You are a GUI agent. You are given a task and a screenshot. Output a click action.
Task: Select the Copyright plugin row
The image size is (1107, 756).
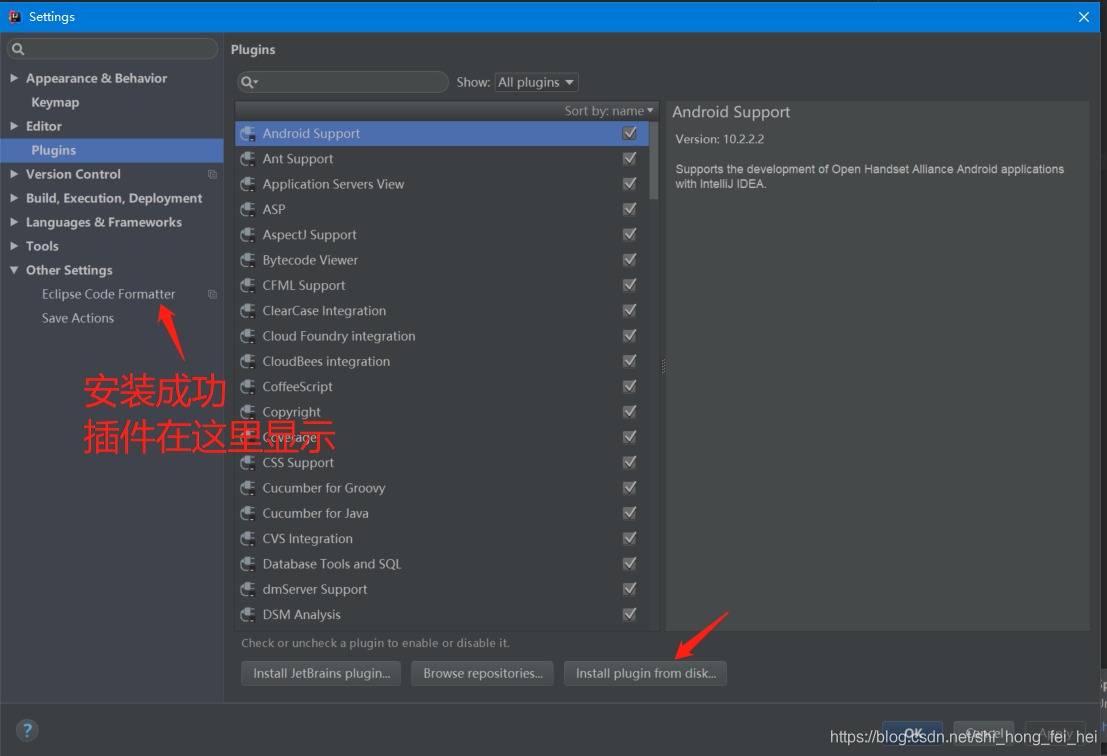[x=441, y=412]
